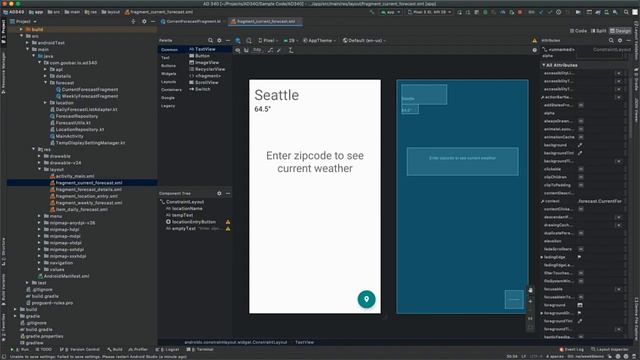Open the AppTheme dropdown
Screen dimensions: 640x360
pyautogui.click(x=319, y=40)
